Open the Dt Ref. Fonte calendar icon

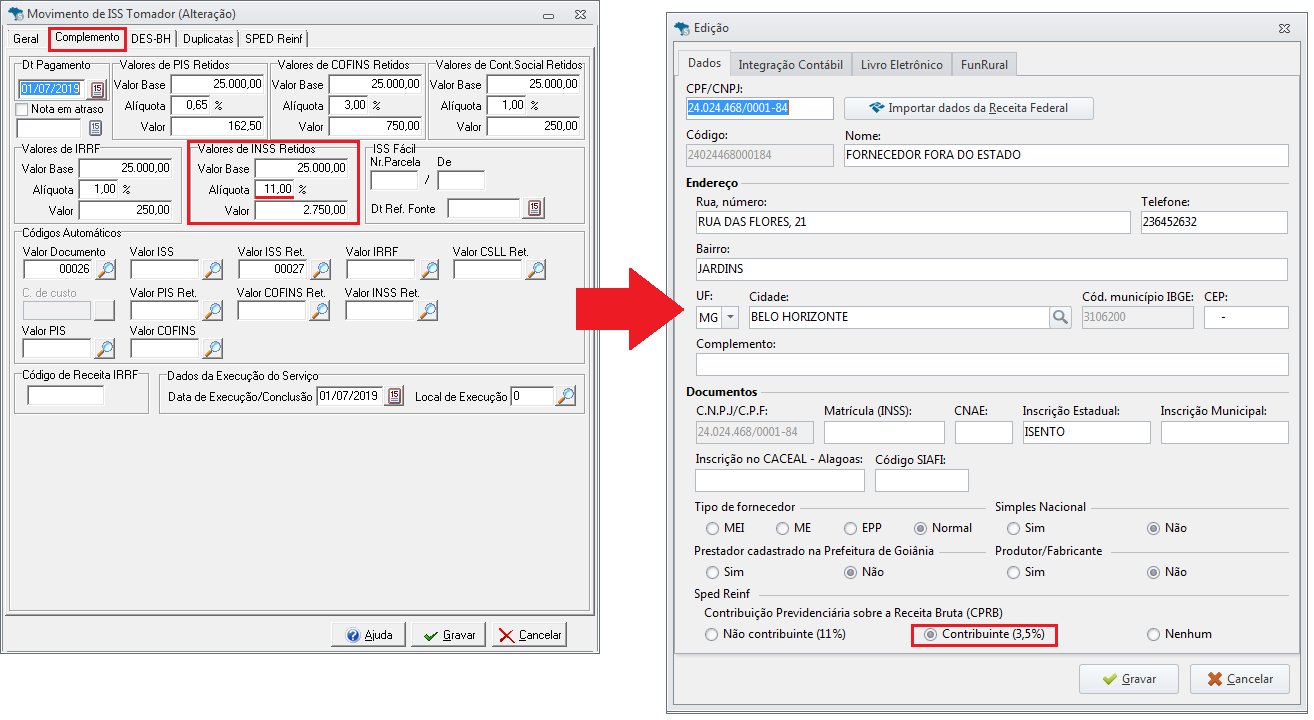534,208
